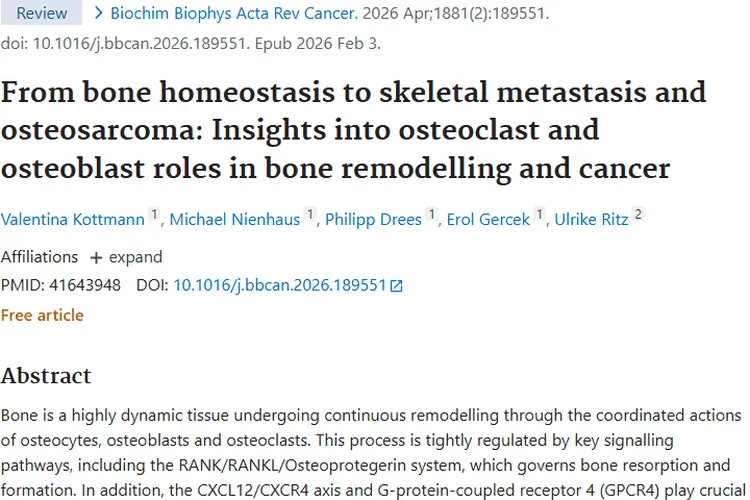
Task: Click affiliation superscript 2 after Ulrike Ritz
Action: click(x=639, y=214)
